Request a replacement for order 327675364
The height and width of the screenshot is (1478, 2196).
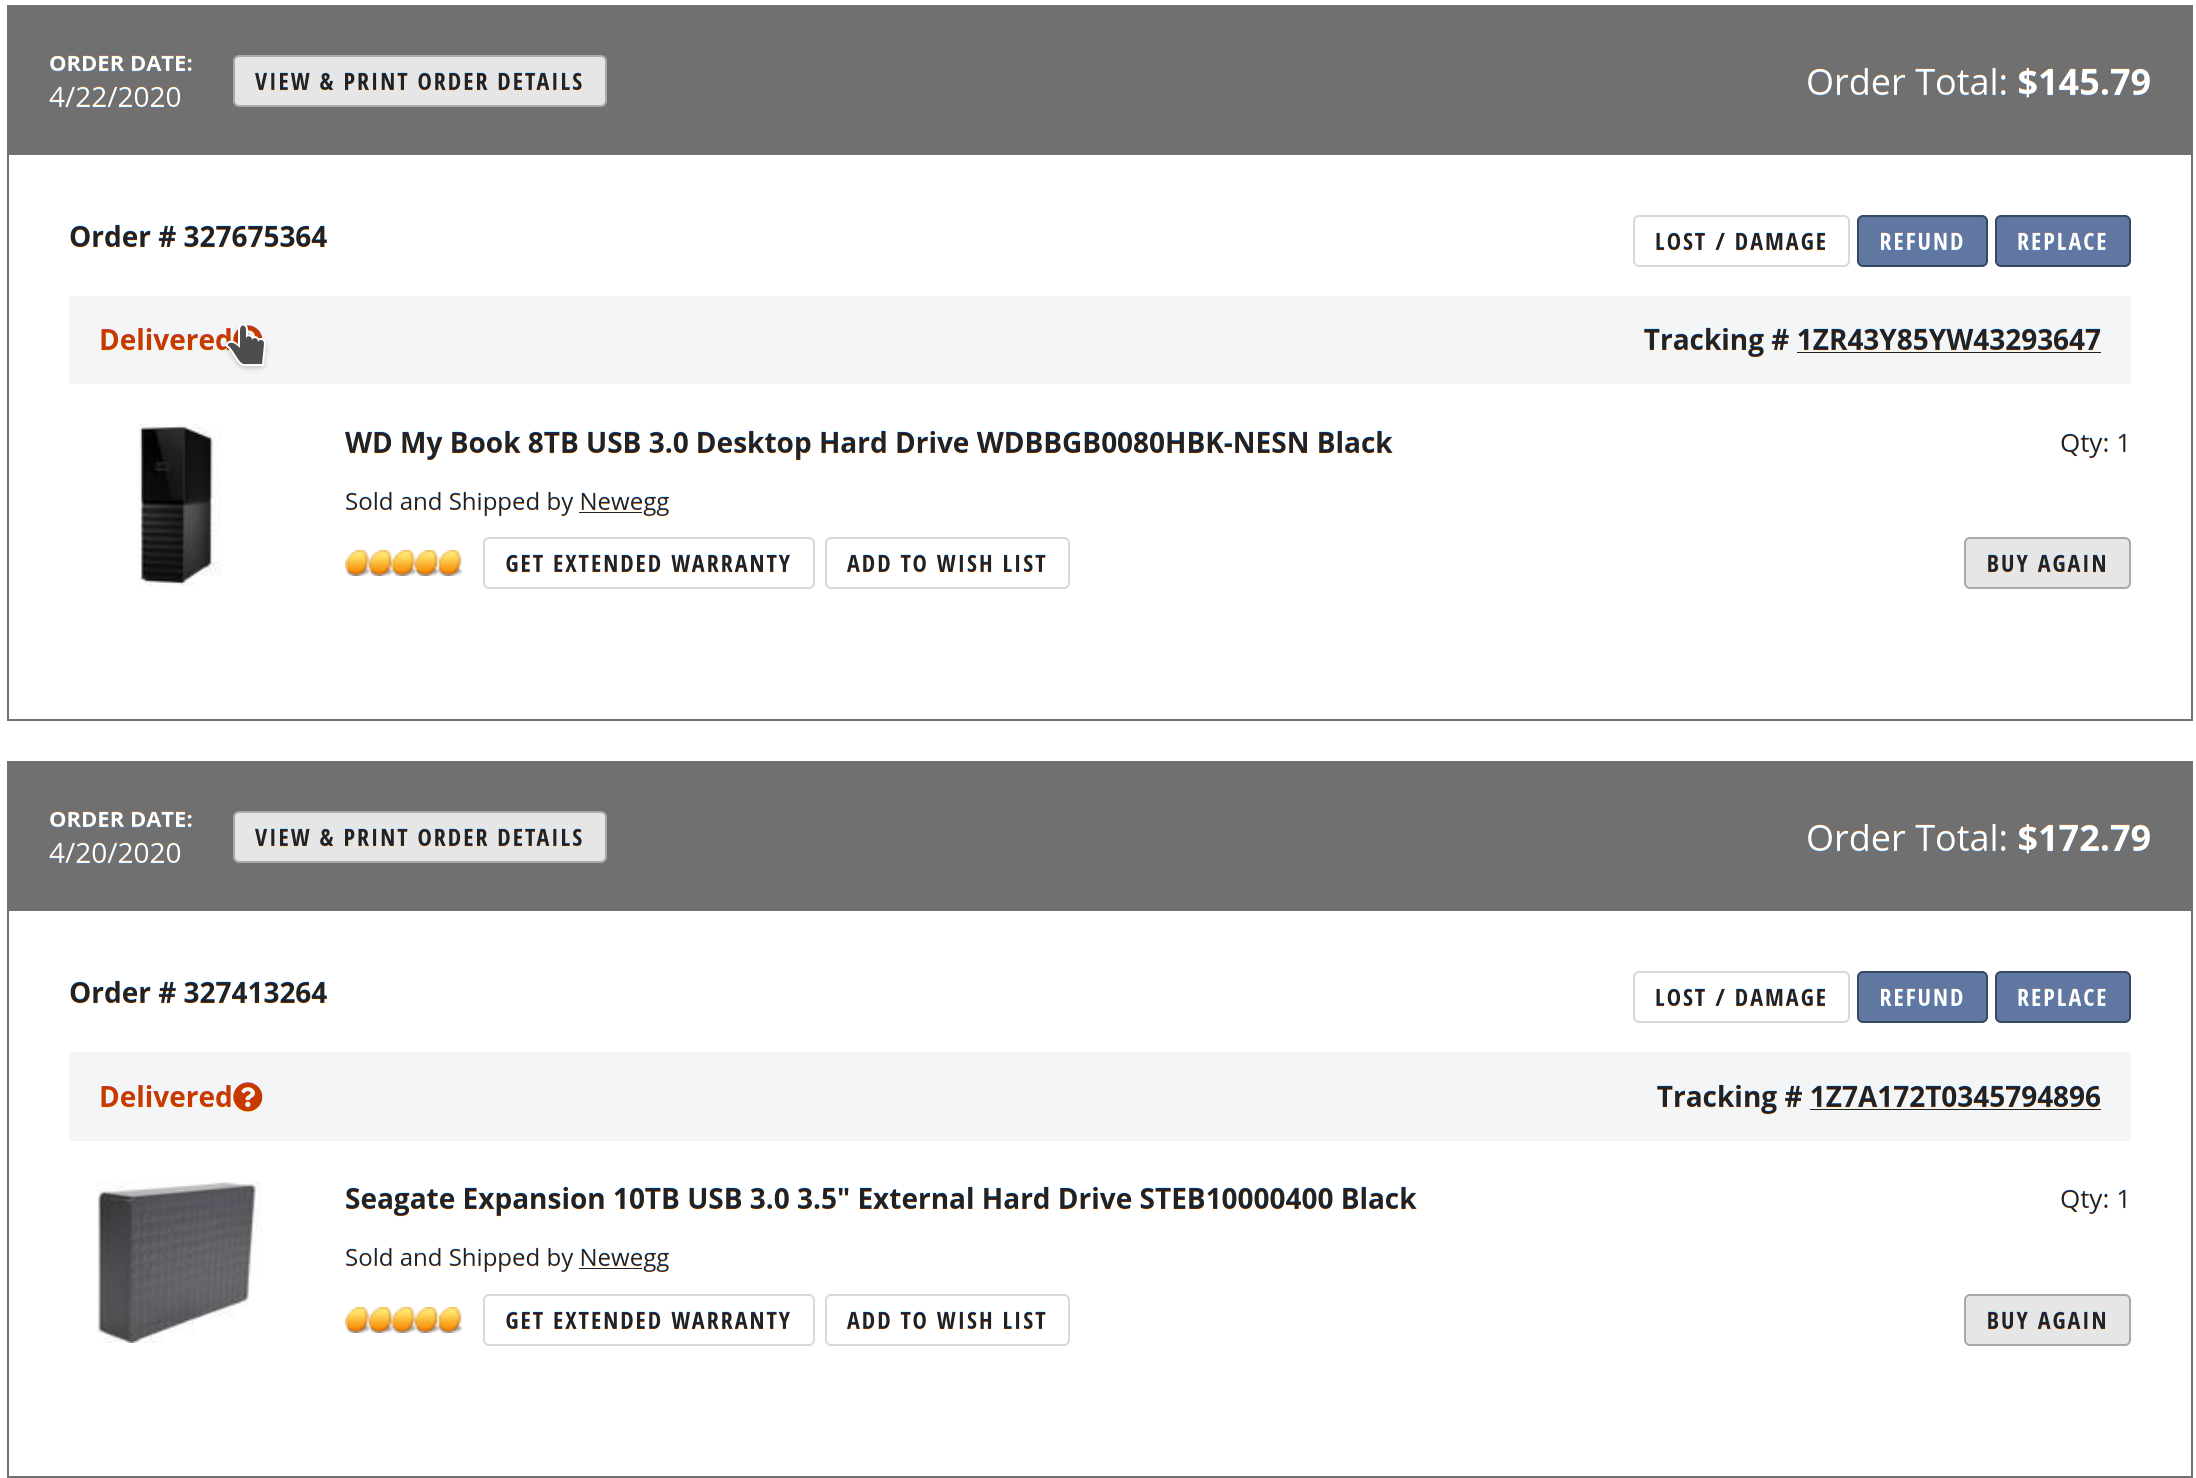(2062, 241)
